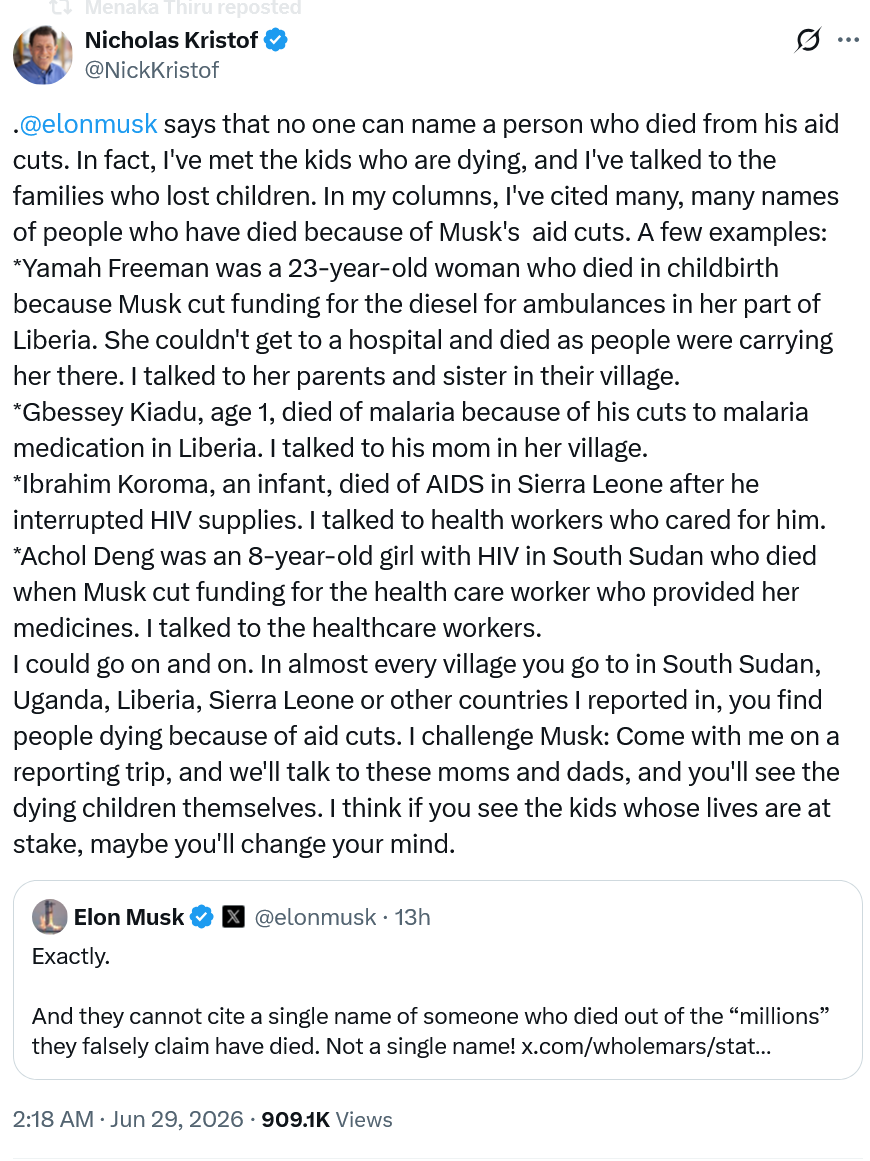Click the Grok slashed-circle icon
The width and height of the screenshot is (870, 1161).
pos(808,40)
